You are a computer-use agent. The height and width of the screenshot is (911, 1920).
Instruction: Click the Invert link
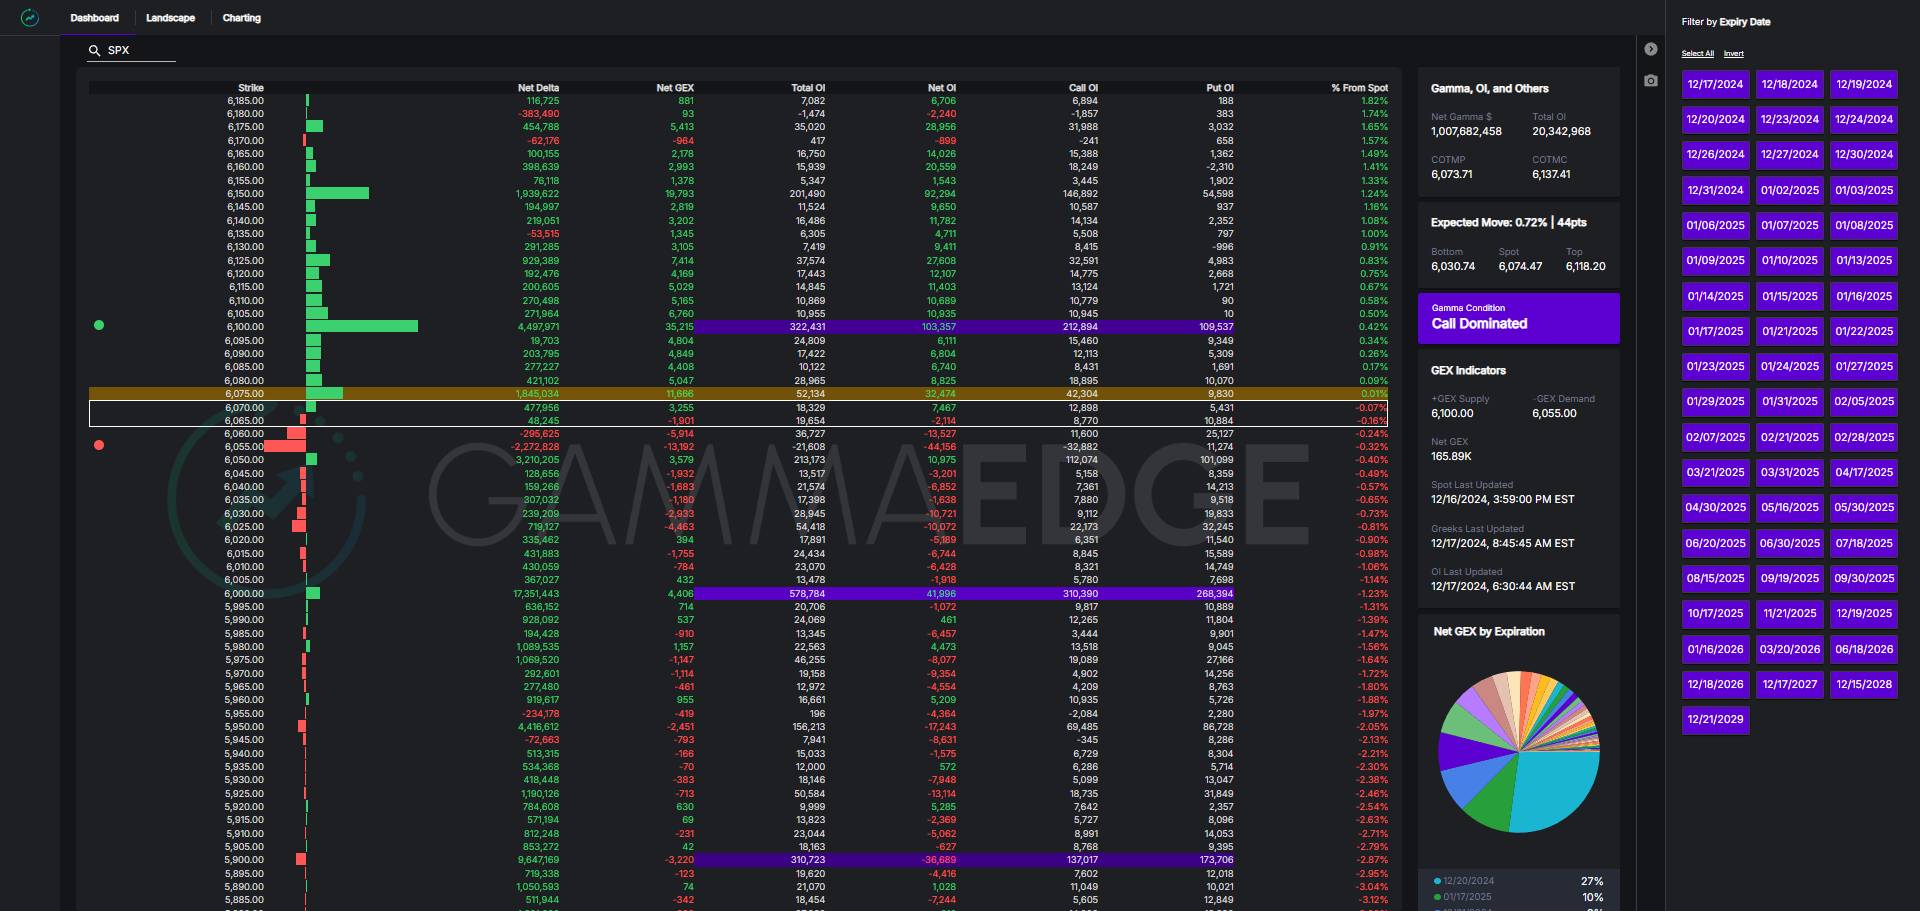click(x=1733, y=54)
